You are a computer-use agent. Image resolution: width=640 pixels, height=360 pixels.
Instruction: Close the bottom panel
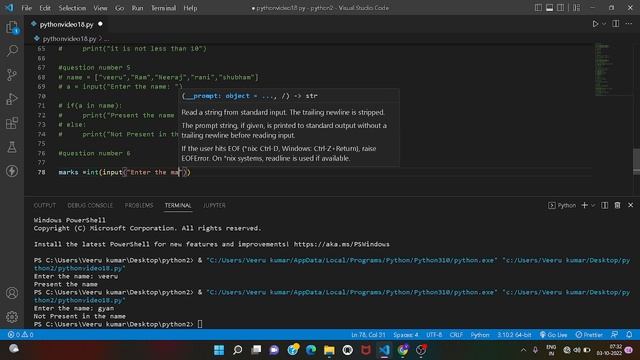(630, 205)
